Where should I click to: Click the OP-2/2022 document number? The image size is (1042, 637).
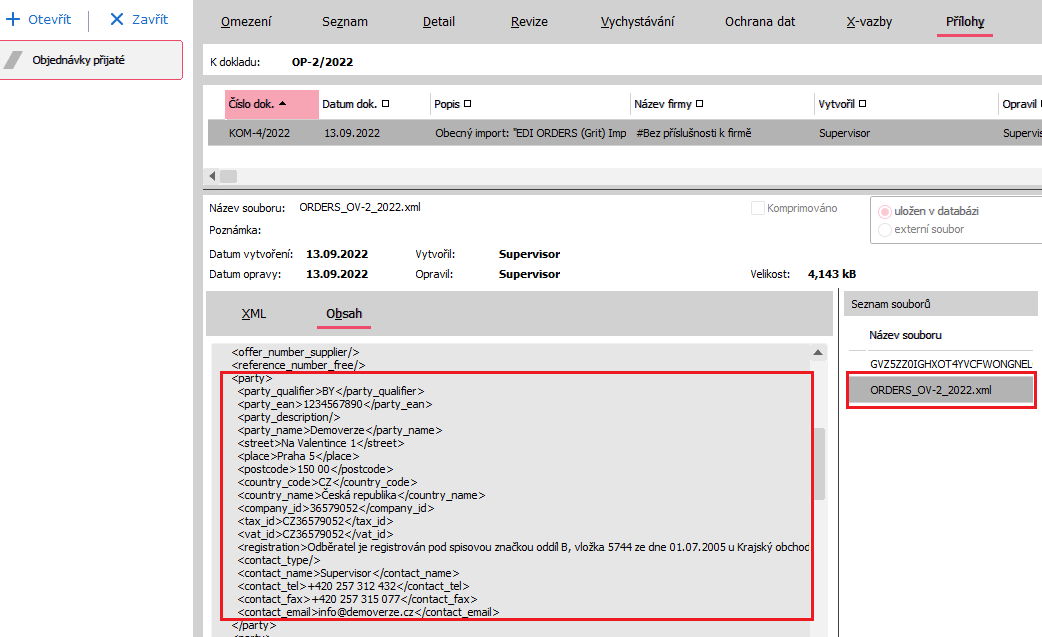click(x=322, y=62)
